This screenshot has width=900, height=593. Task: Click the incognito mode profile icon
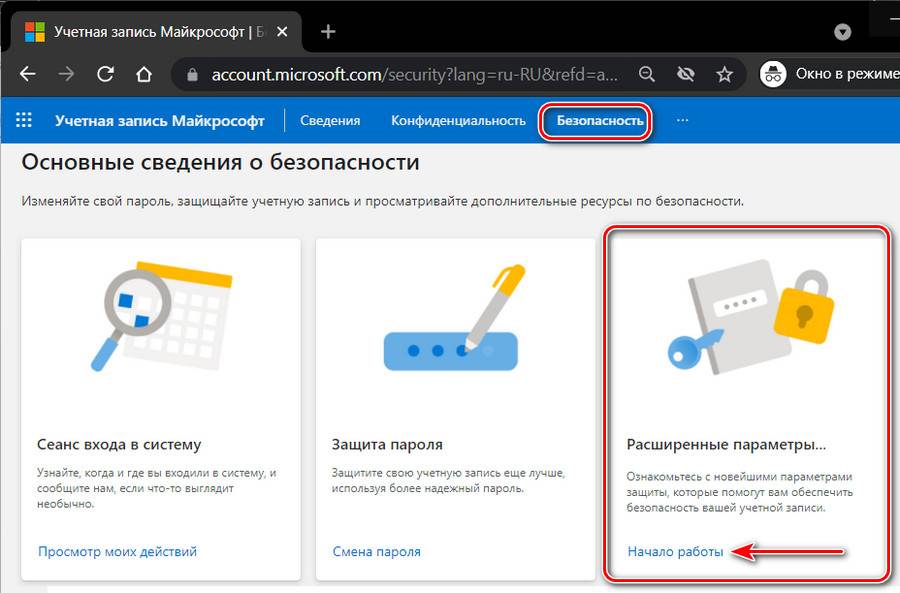pyautogui.click(x=772, y=74)
